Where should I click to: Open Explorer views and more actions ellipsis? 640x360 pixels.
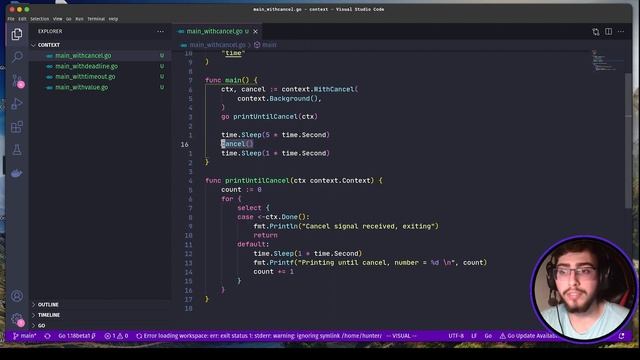160,31
